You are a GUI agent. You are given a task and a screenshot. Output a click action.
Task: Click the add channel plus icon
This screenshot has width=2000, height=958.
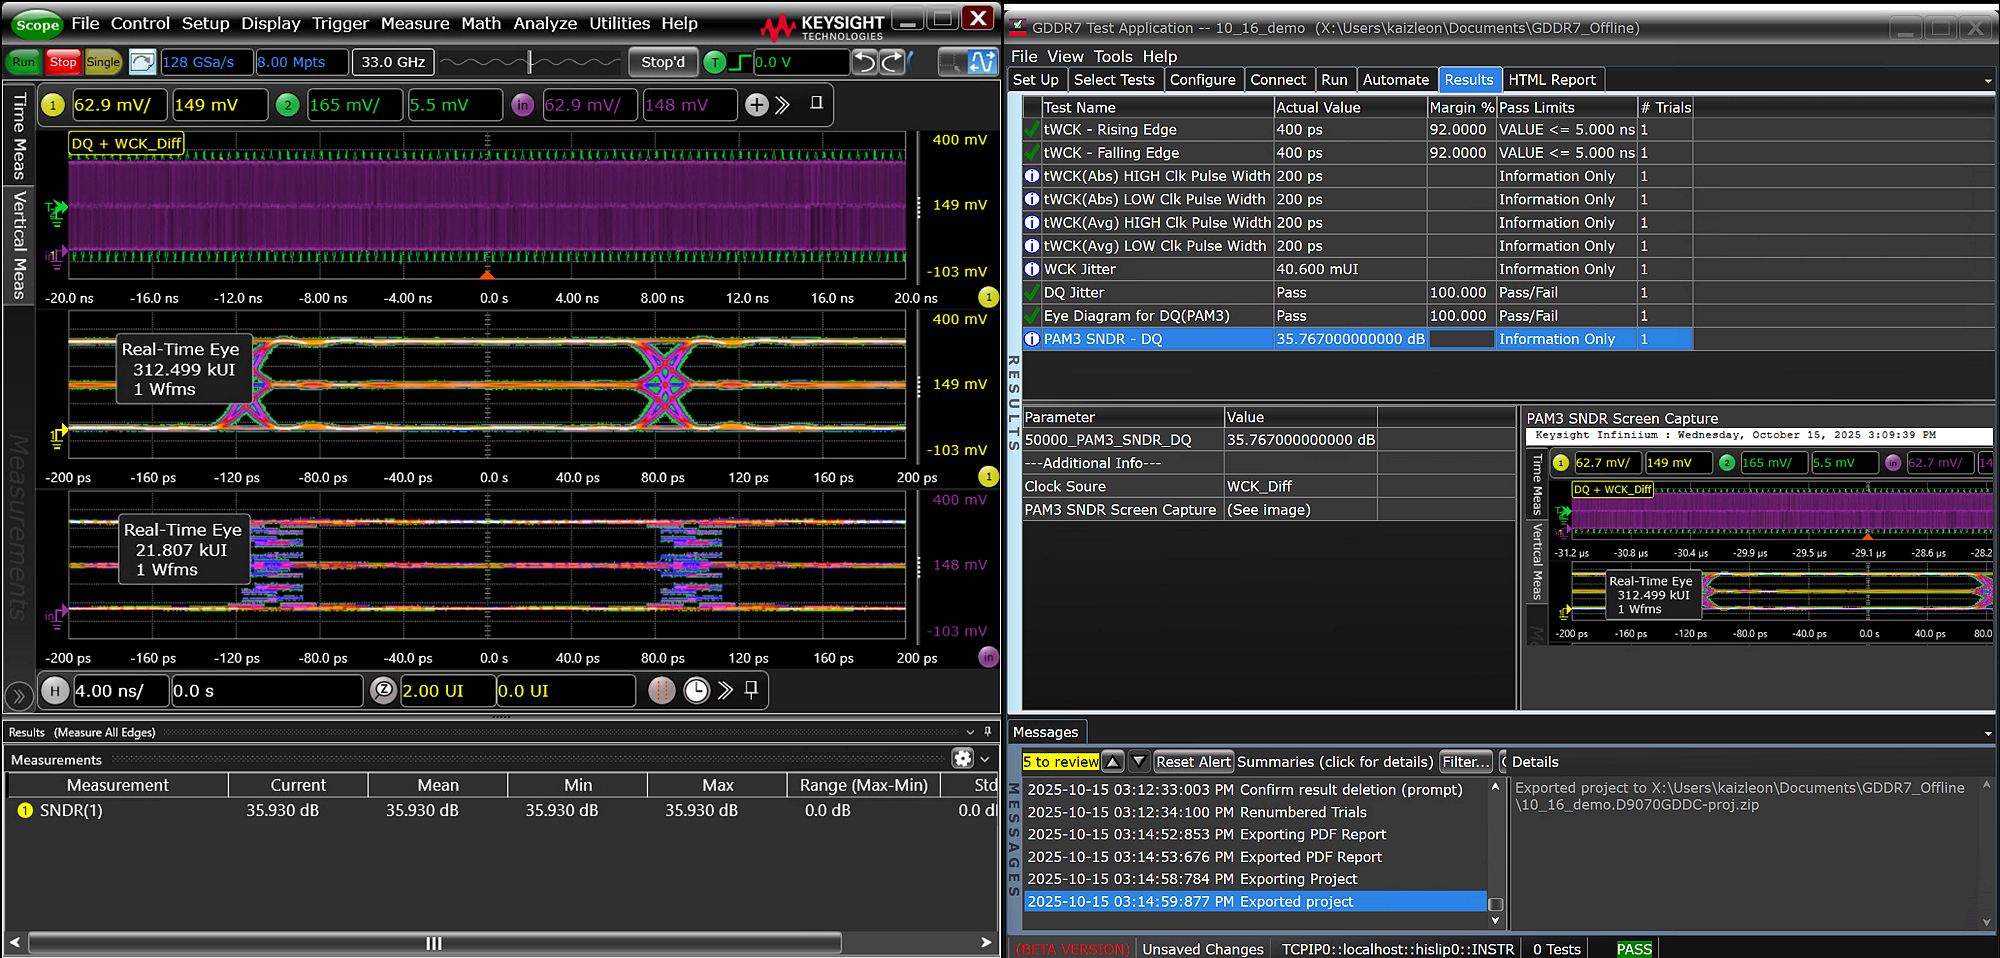[x=757, y=105]
